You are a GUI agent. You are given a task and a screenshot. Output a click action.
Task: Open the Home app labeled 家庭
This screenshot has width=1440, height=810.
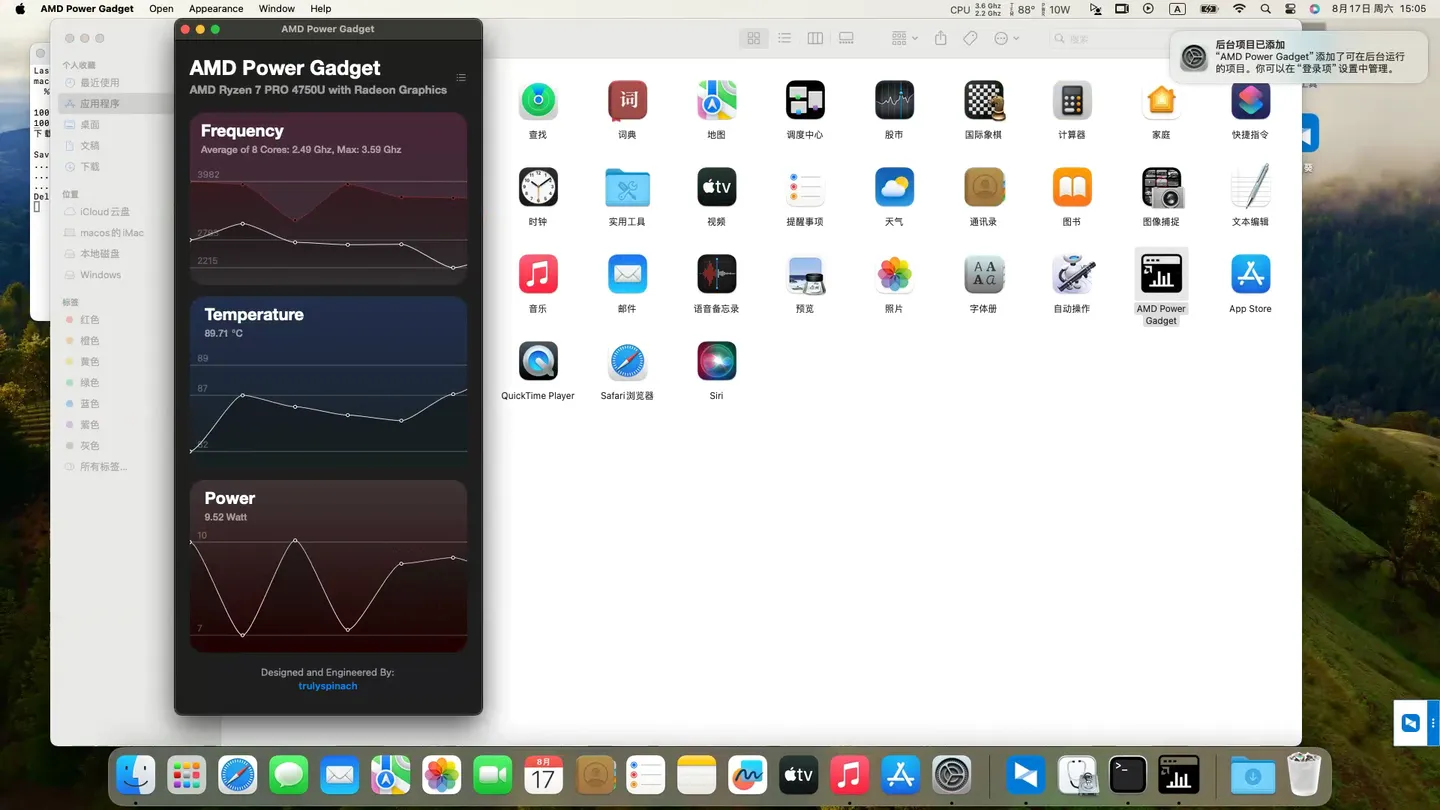(x=1161, y=100)
